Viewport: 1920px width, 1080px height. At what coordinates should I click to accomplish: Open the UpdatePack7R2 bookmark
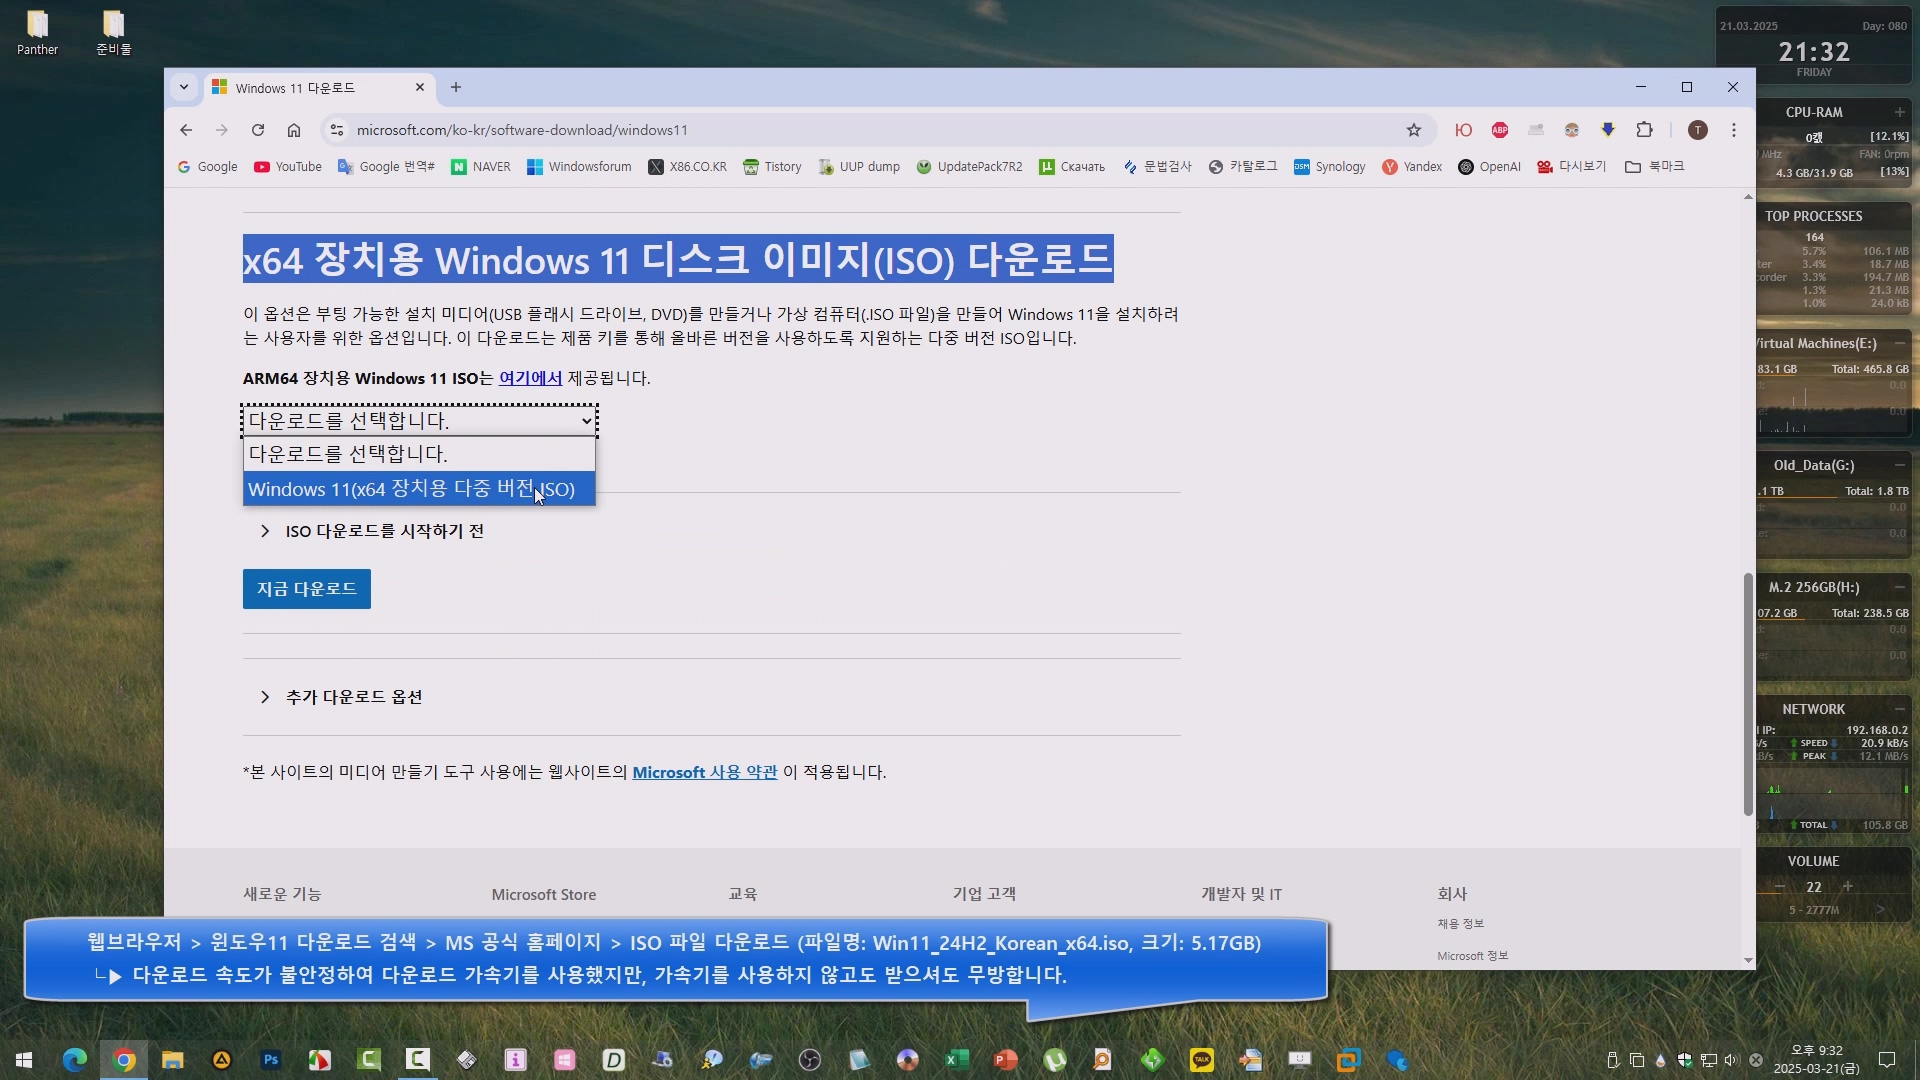(x=969, y=167)
